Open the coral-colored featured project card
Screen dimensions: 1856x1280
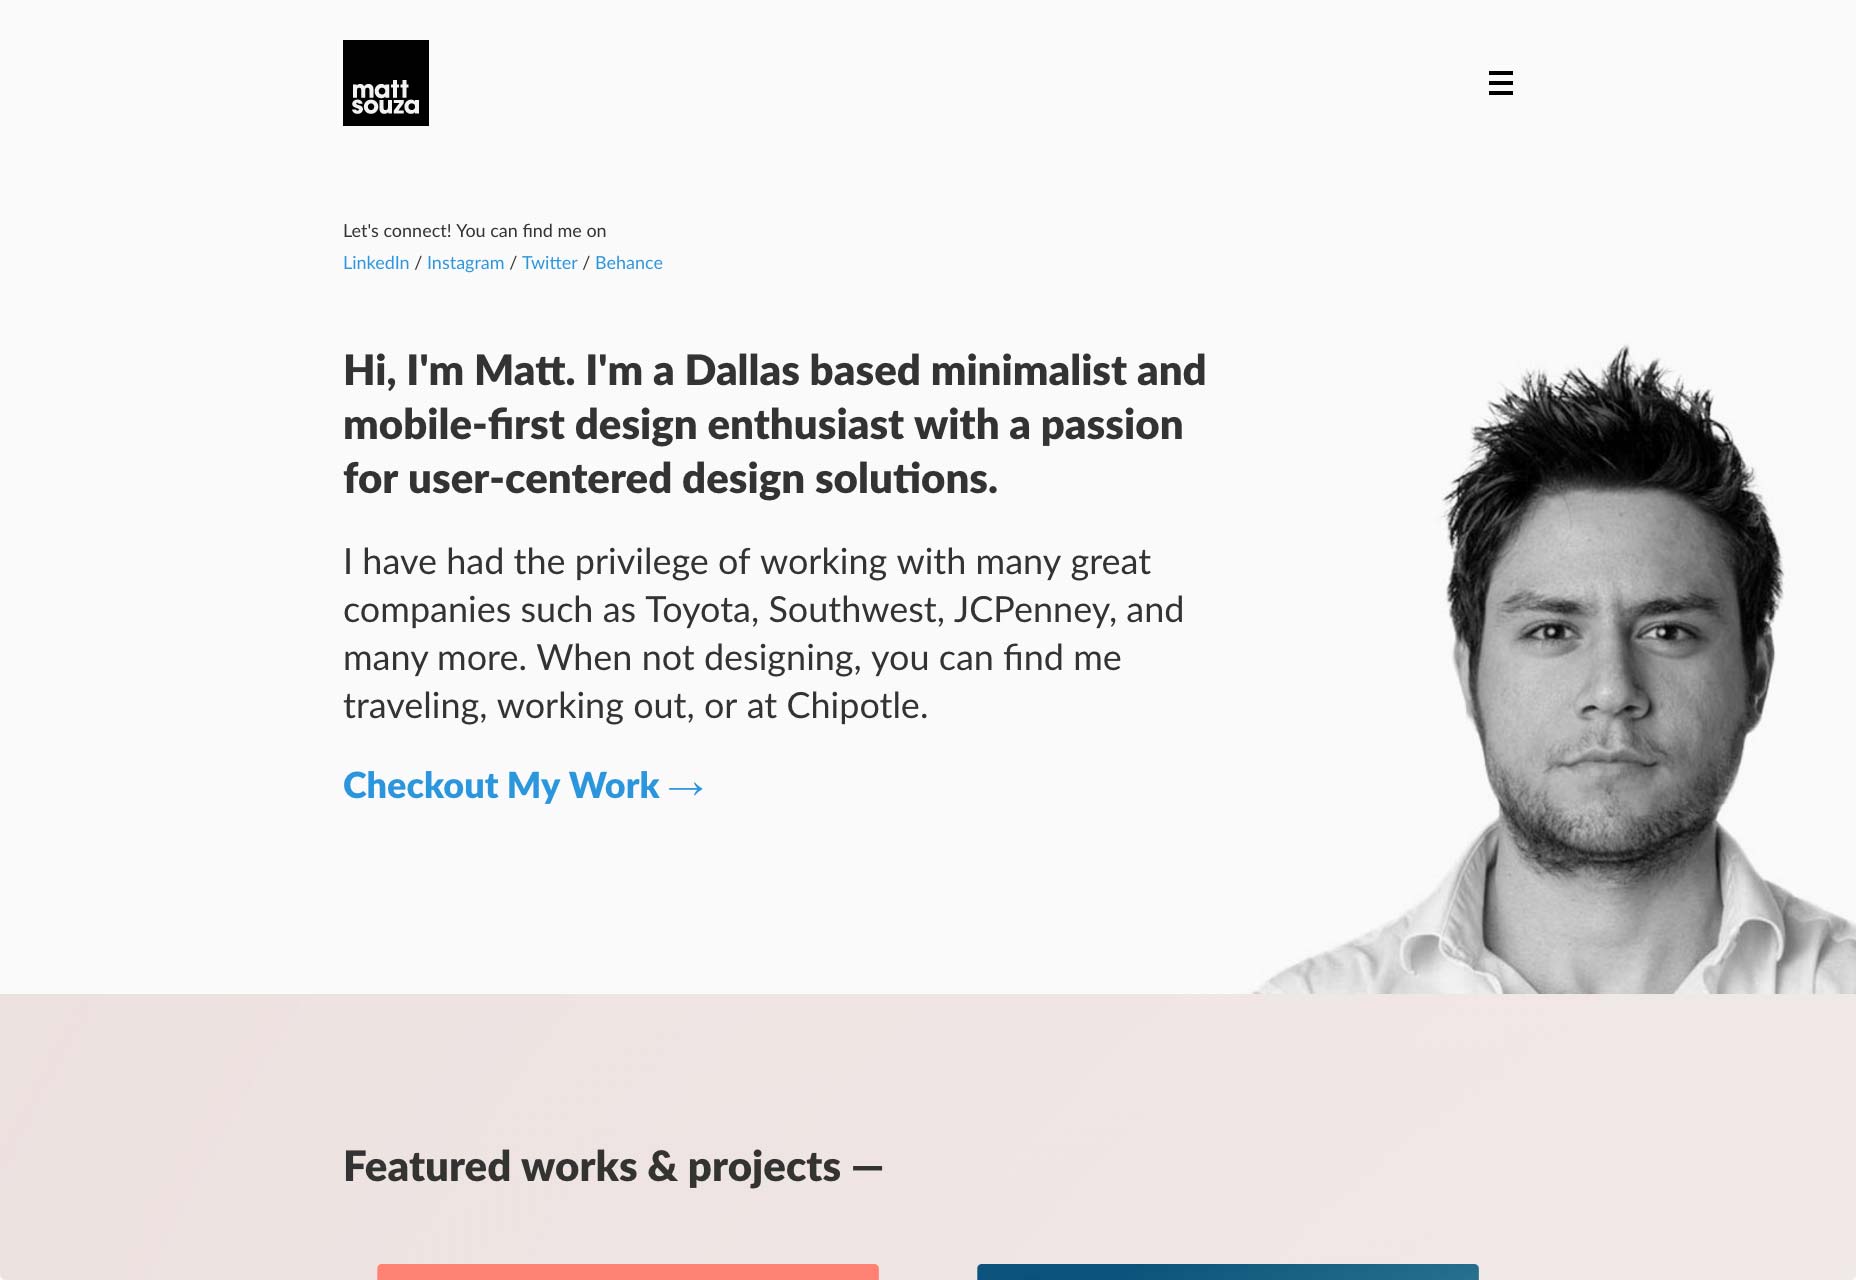[627, 1272]
